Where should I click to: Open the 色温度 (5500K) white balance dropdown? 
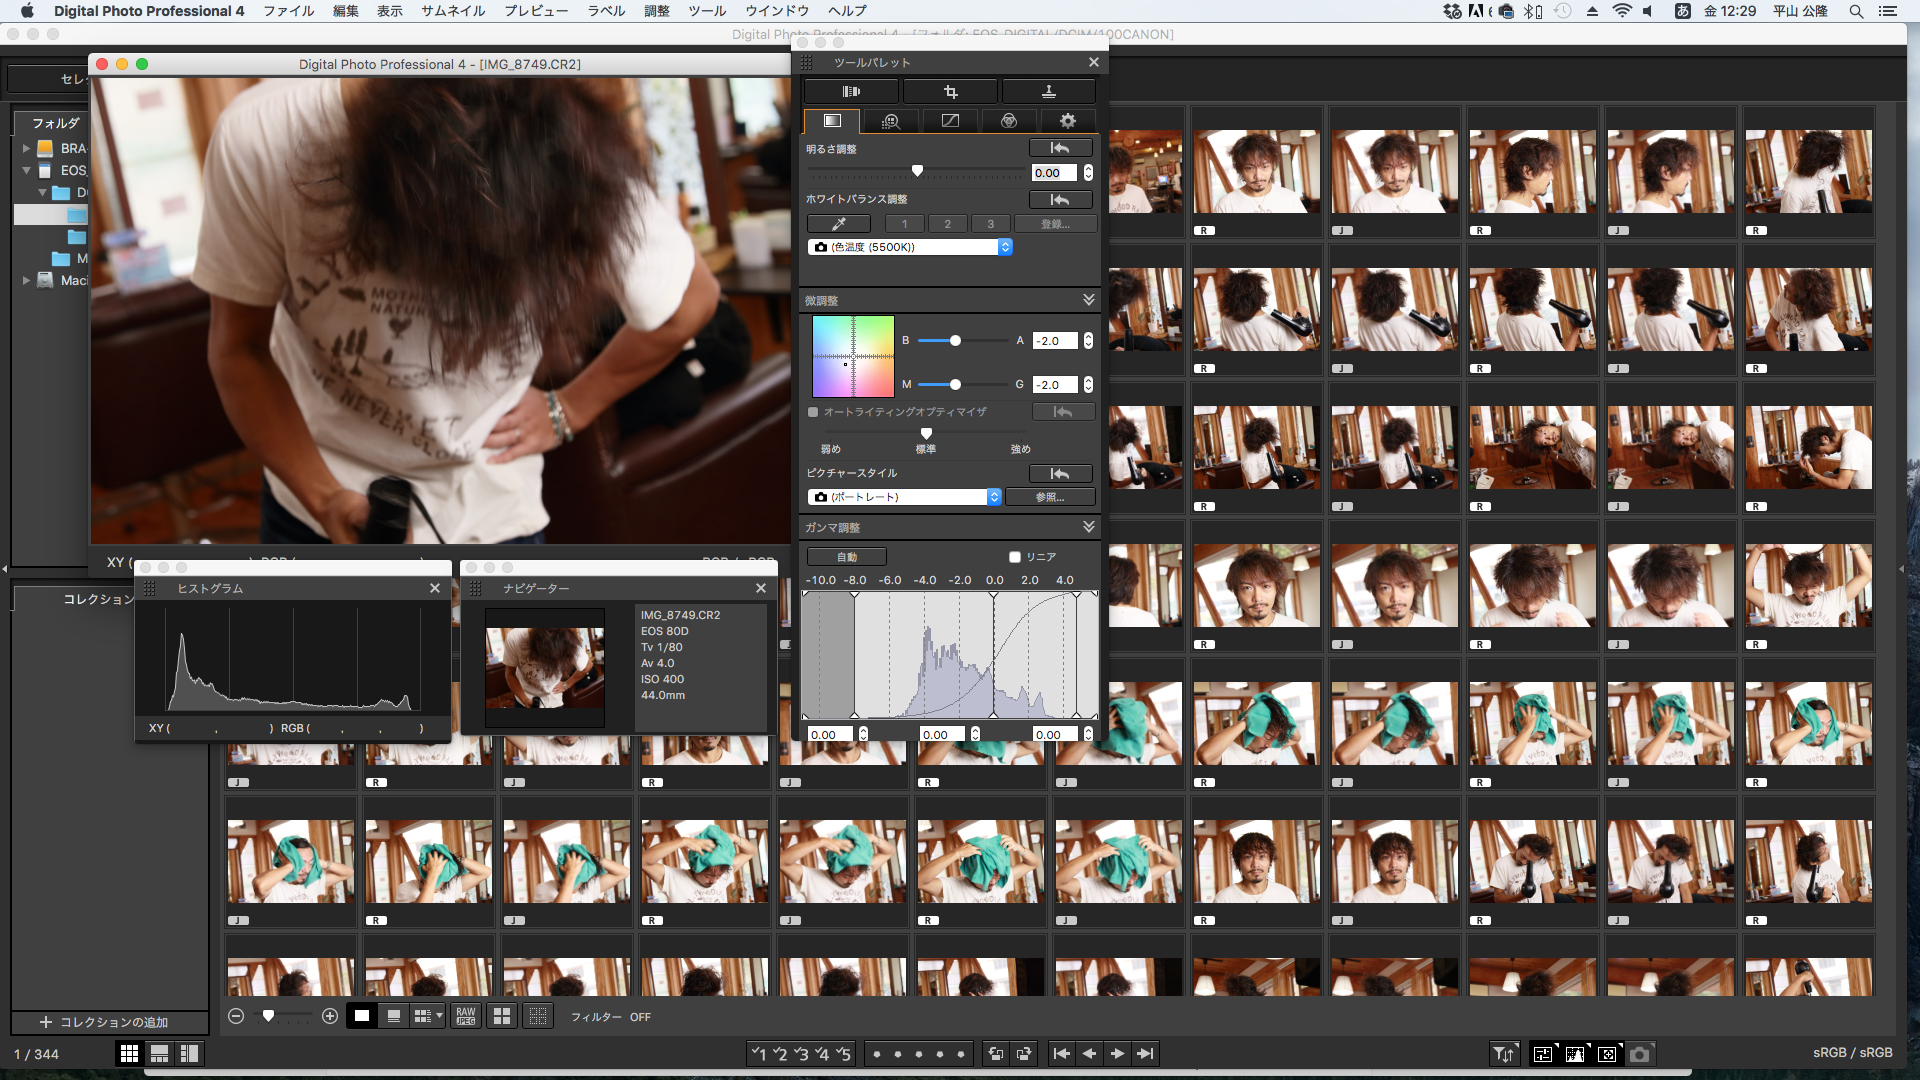[x=910, y=247]
